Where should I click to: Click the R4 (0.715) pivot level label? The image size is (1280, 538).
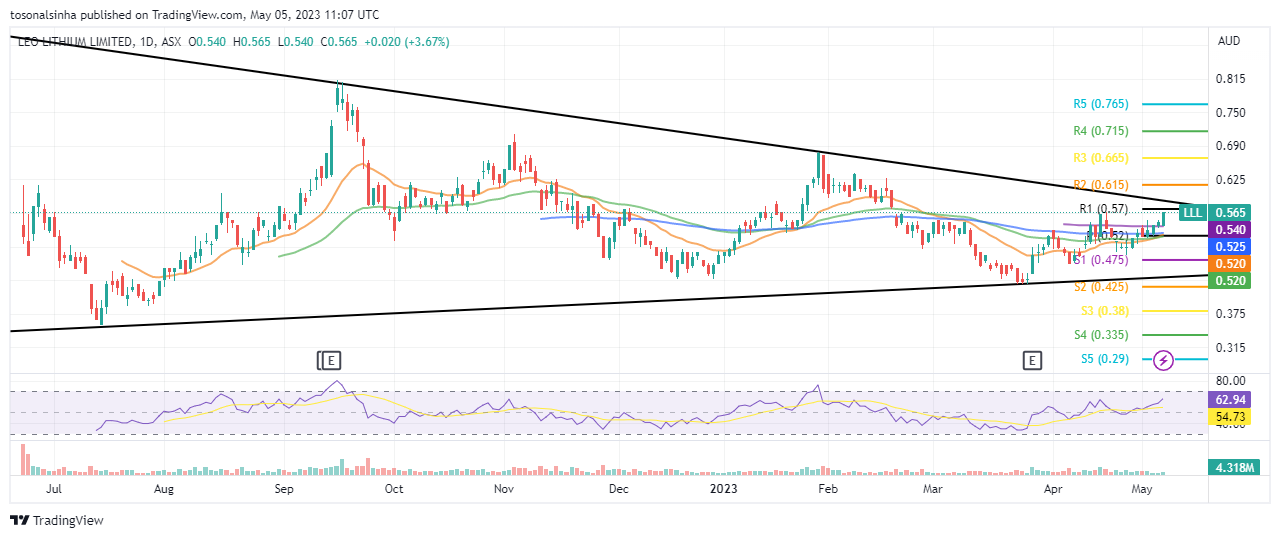pyautogui.click(x=1100, y=131)
